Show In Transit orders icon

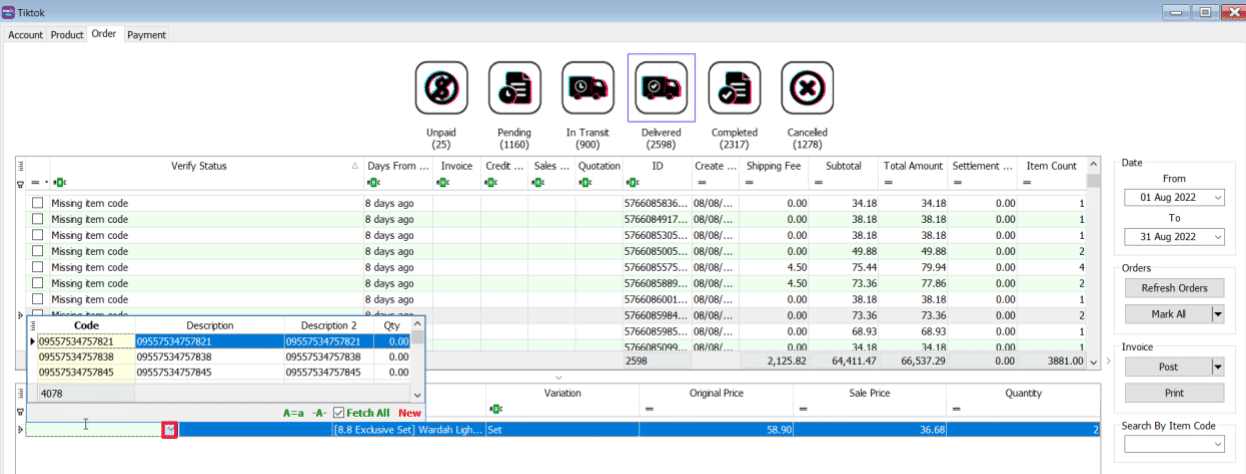[x=587, y=88]
